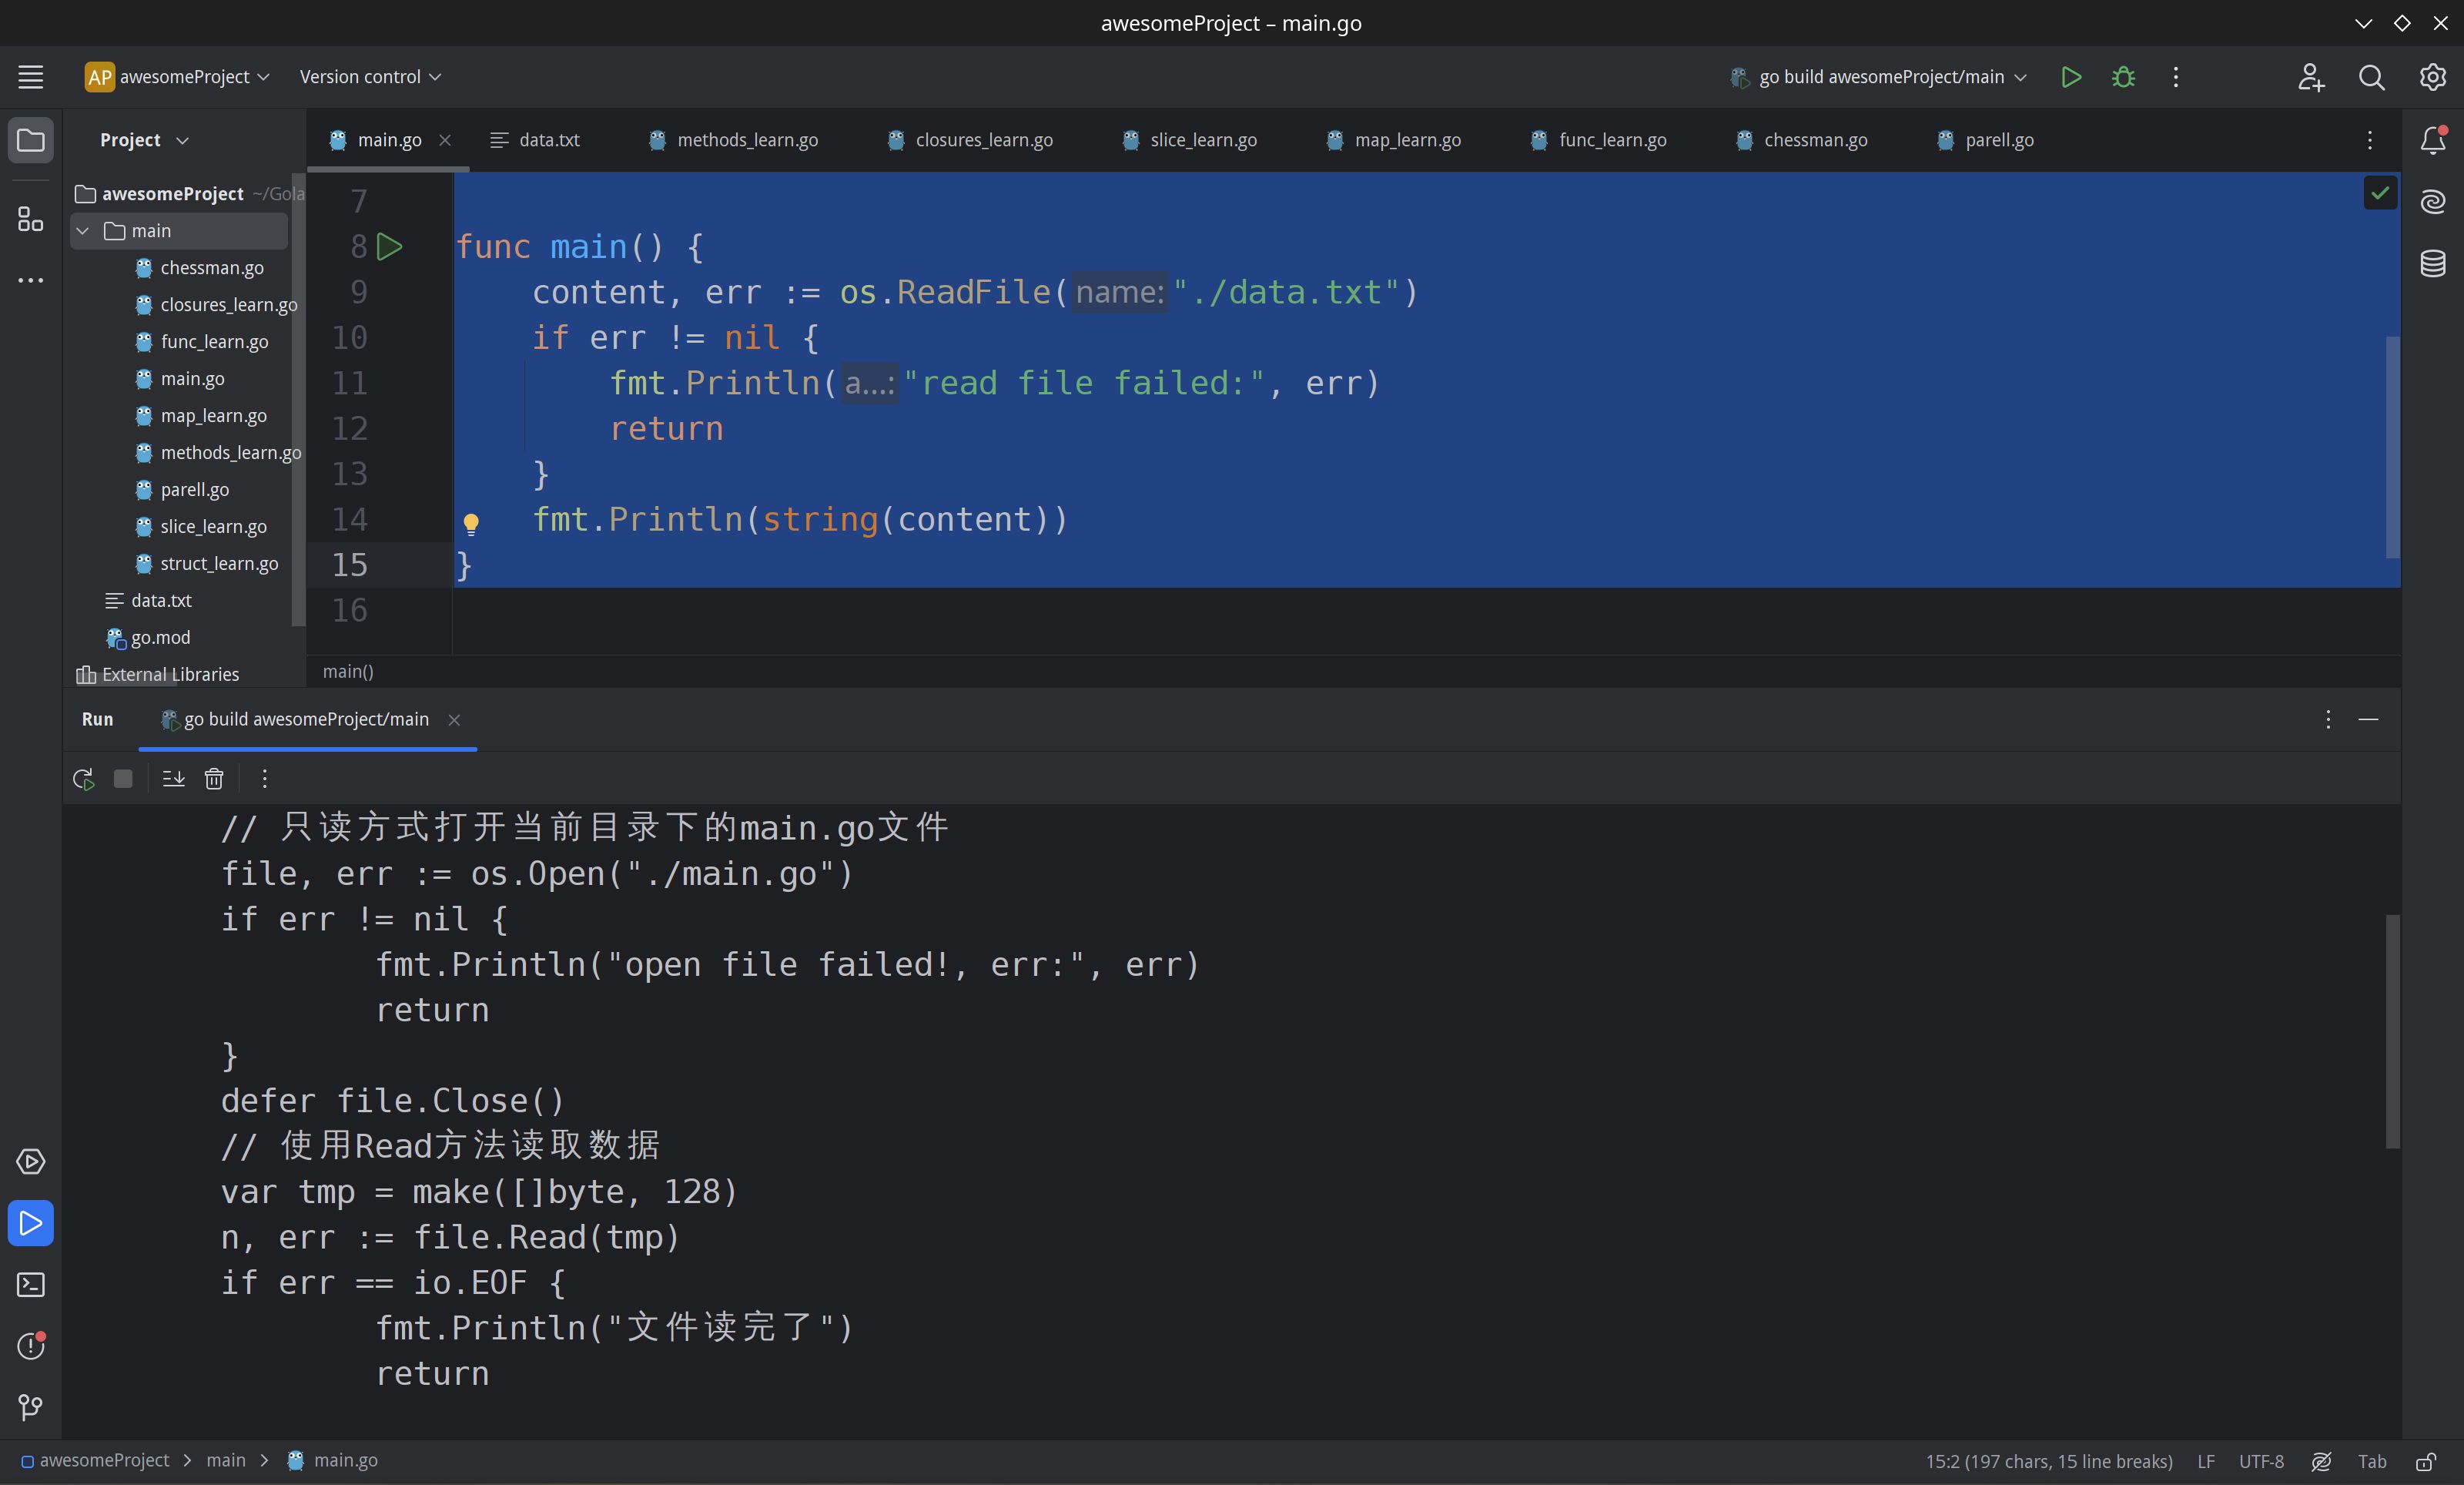Viewport: 2464px width, 1485px height.
Task: Open the chessman.go file tab
Action: coord(1809,139)
